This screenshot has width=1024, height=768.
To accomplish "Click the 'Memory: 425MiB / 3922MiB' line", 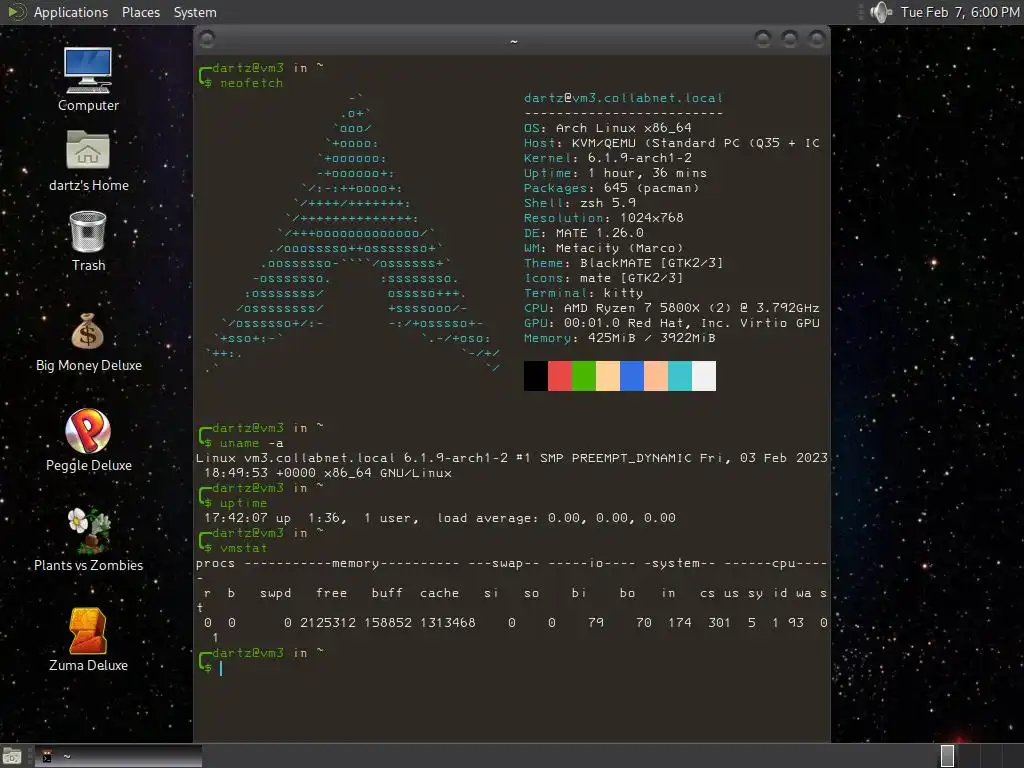I will [620, 338].
